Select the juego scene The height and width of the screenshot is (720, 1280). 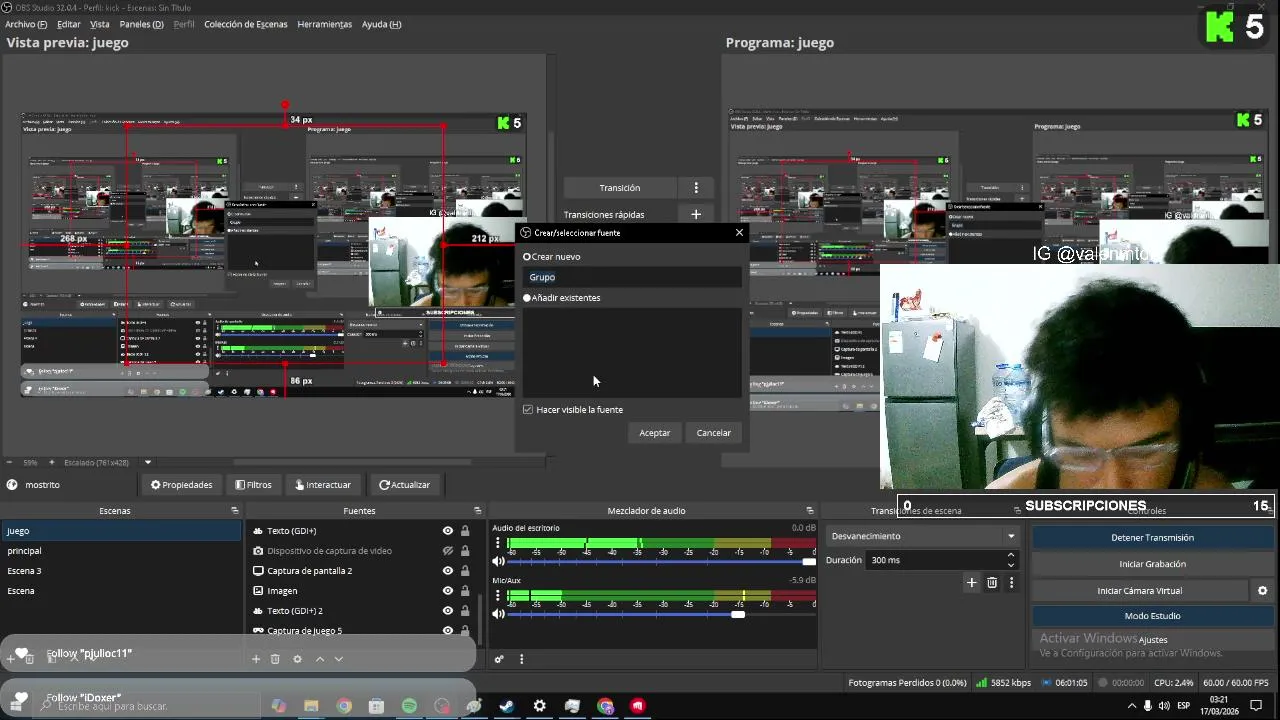(x=121, y=531)
